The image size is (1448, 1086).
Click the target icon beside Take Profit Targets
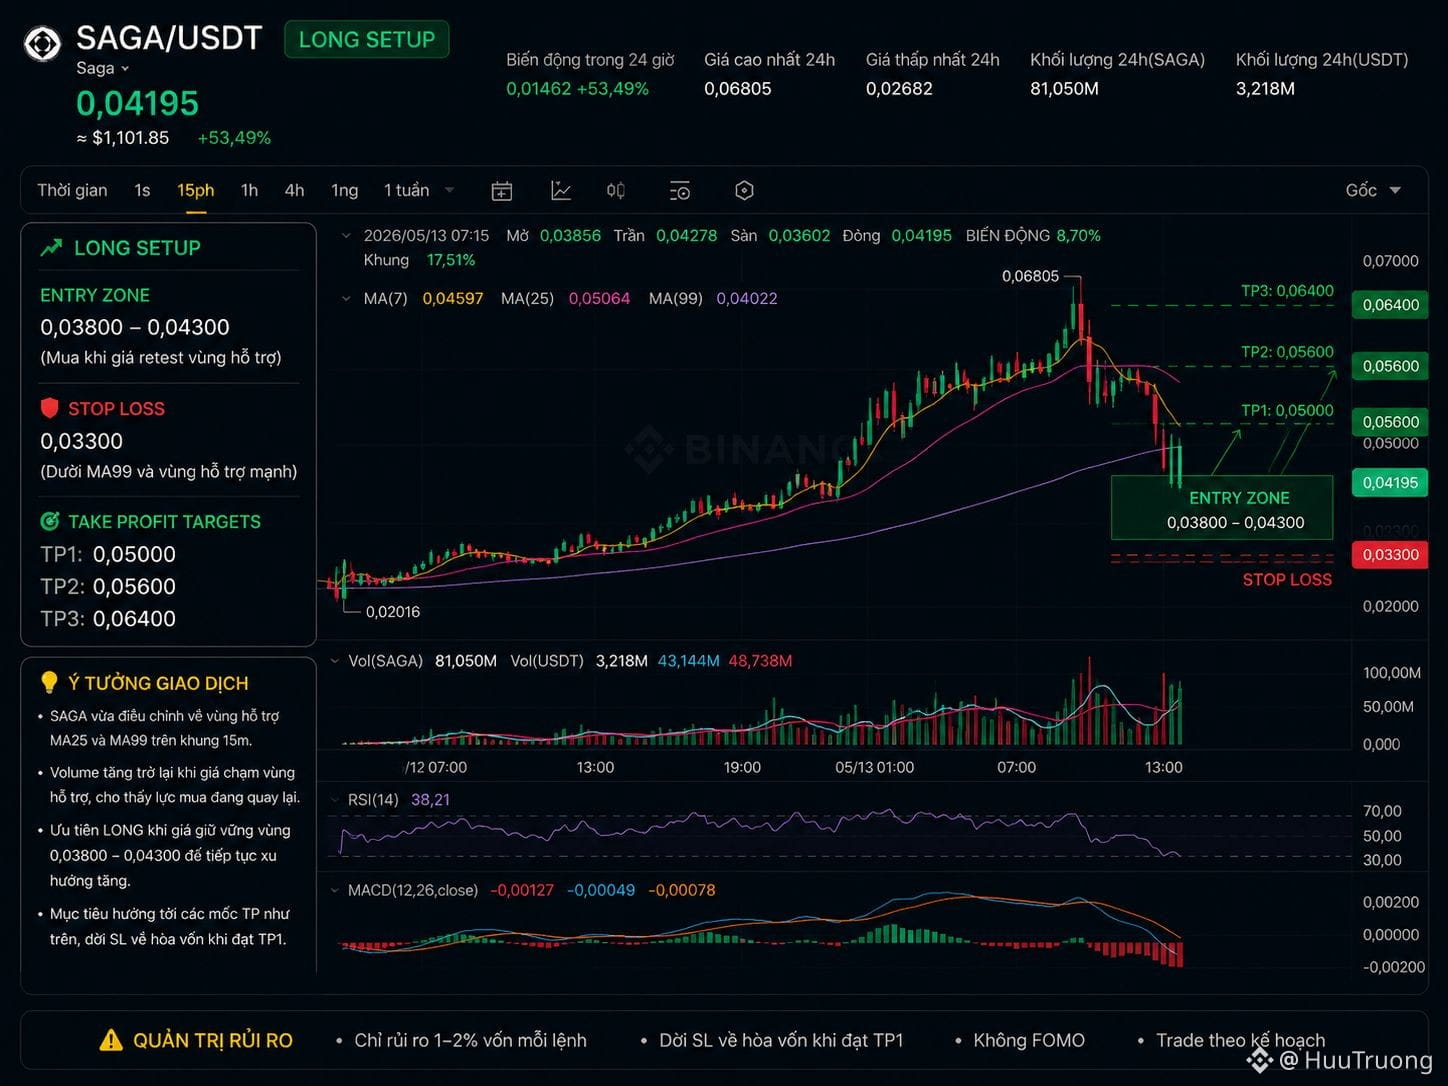49,521
